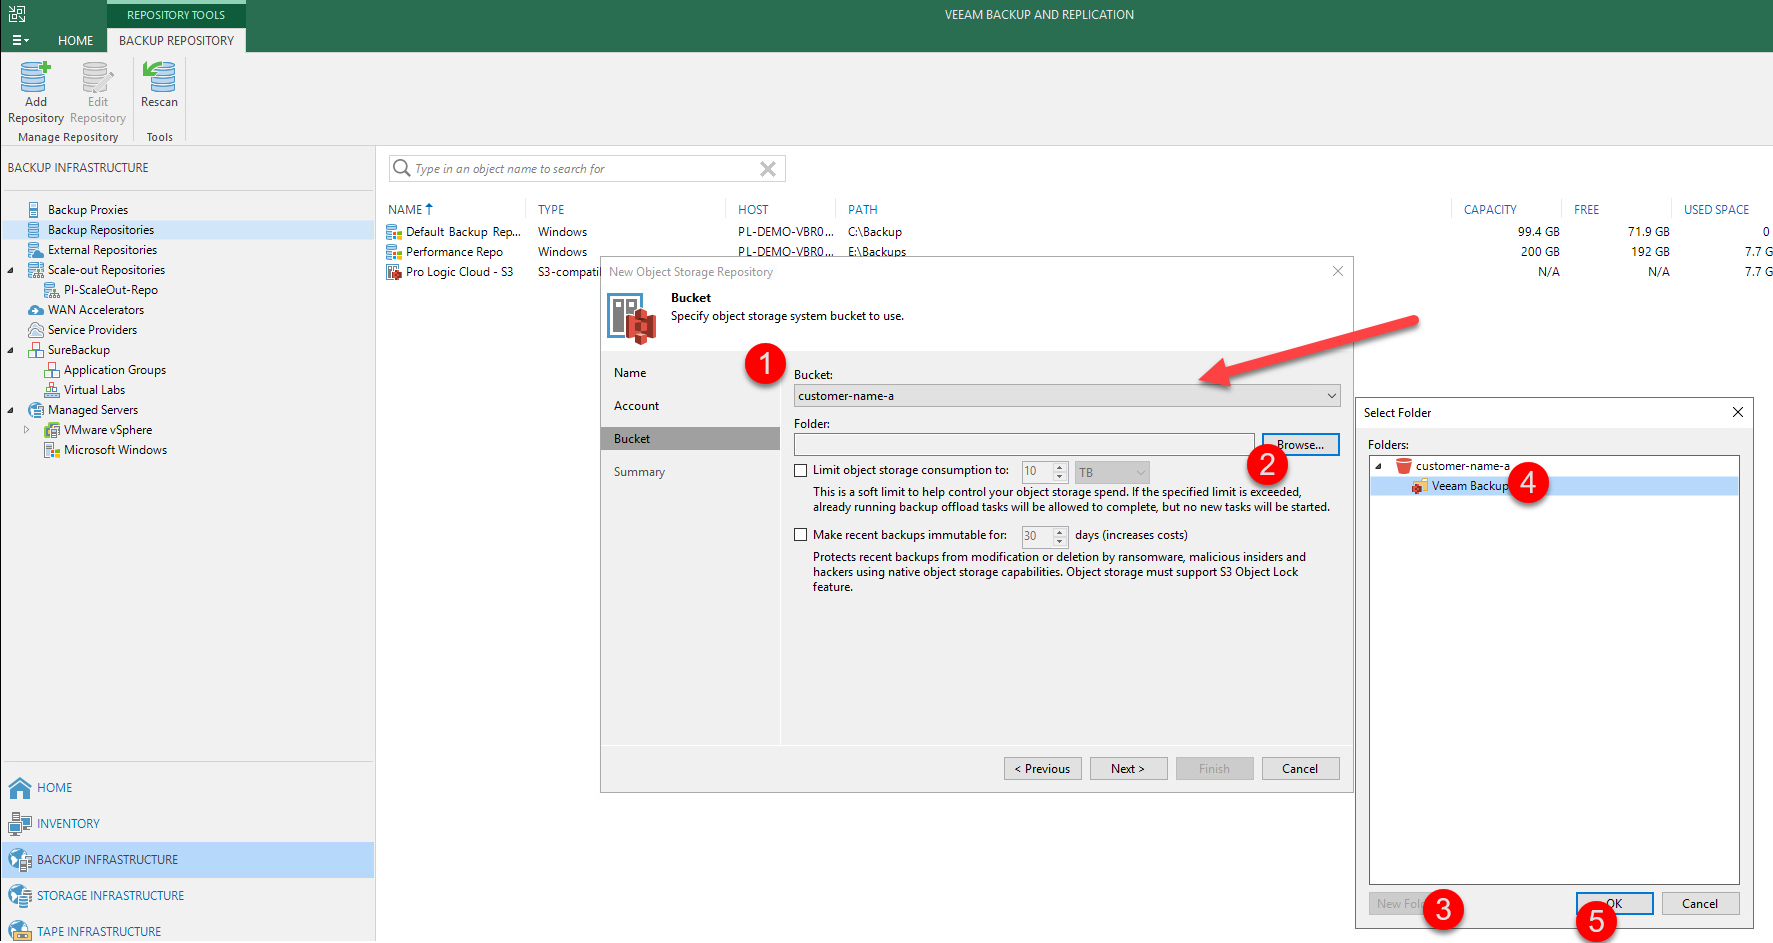
Task: Click the Veeam Backup folder icon
Action: pyautogui.click(x=1419, y=486)
